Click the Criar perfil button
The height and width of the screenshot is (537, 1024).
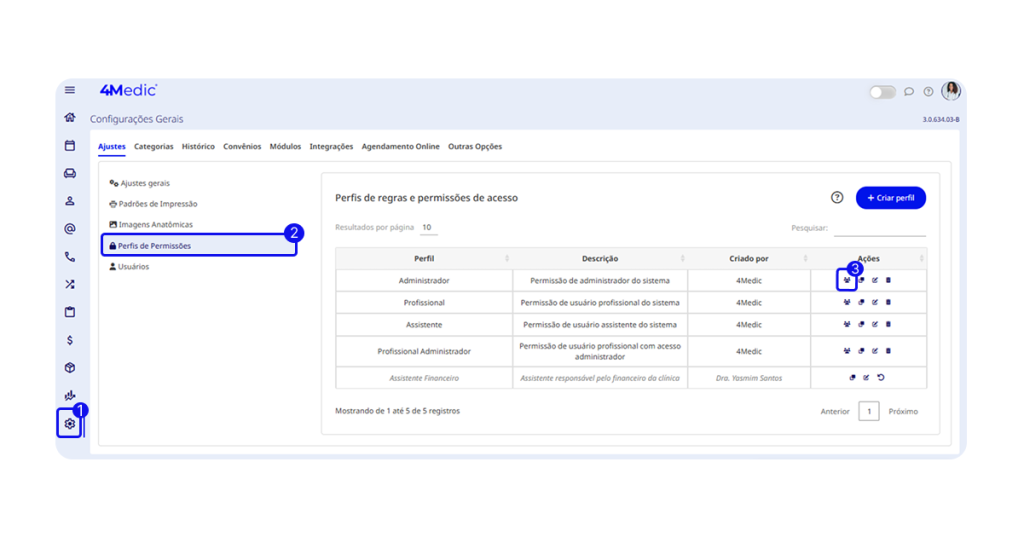coord(890,198)
